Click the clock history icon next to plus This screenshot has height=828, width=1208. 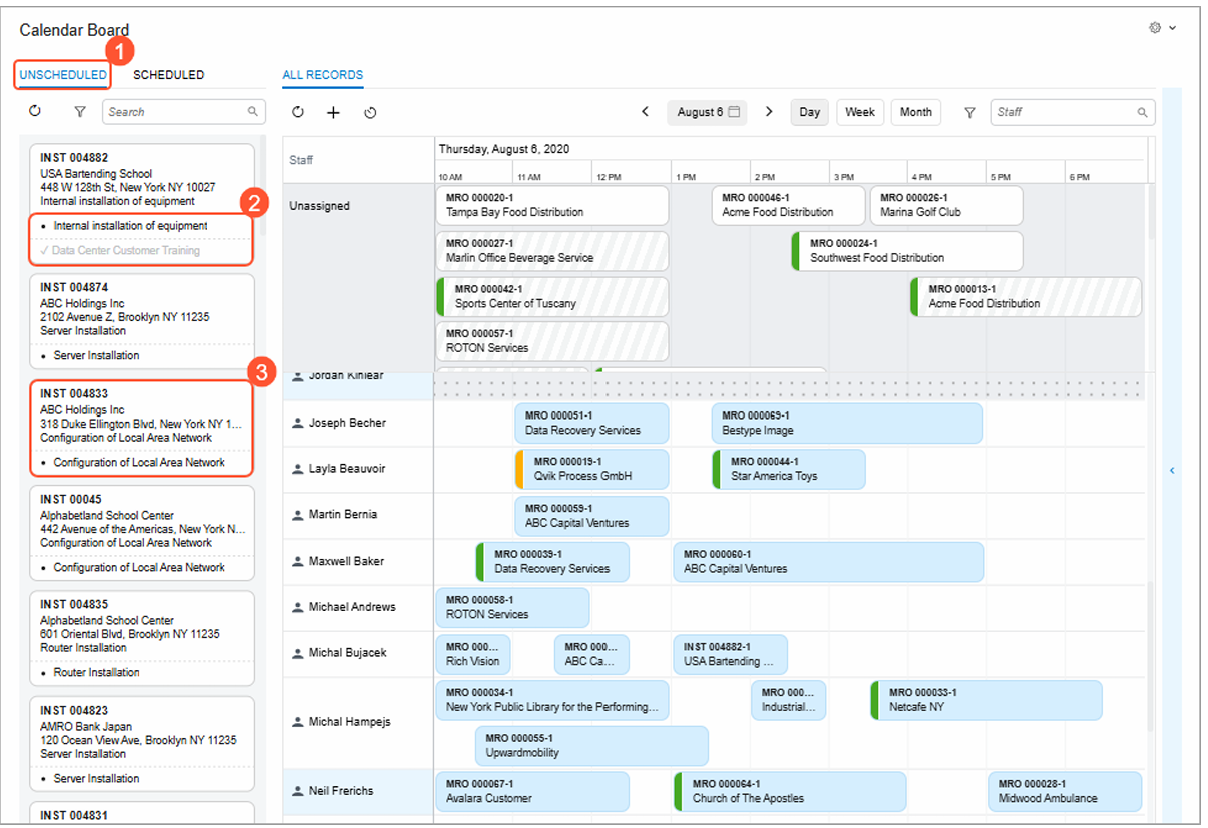click(x=370, y=113)
